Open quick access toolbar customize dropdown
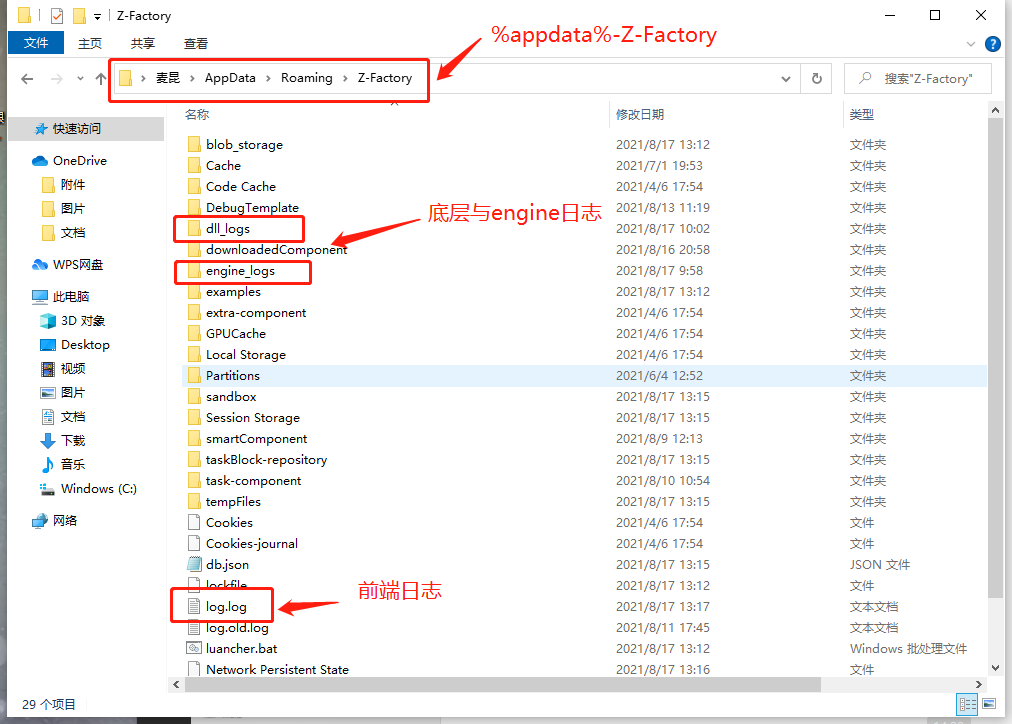The image size is (1012, 724). 97,16
